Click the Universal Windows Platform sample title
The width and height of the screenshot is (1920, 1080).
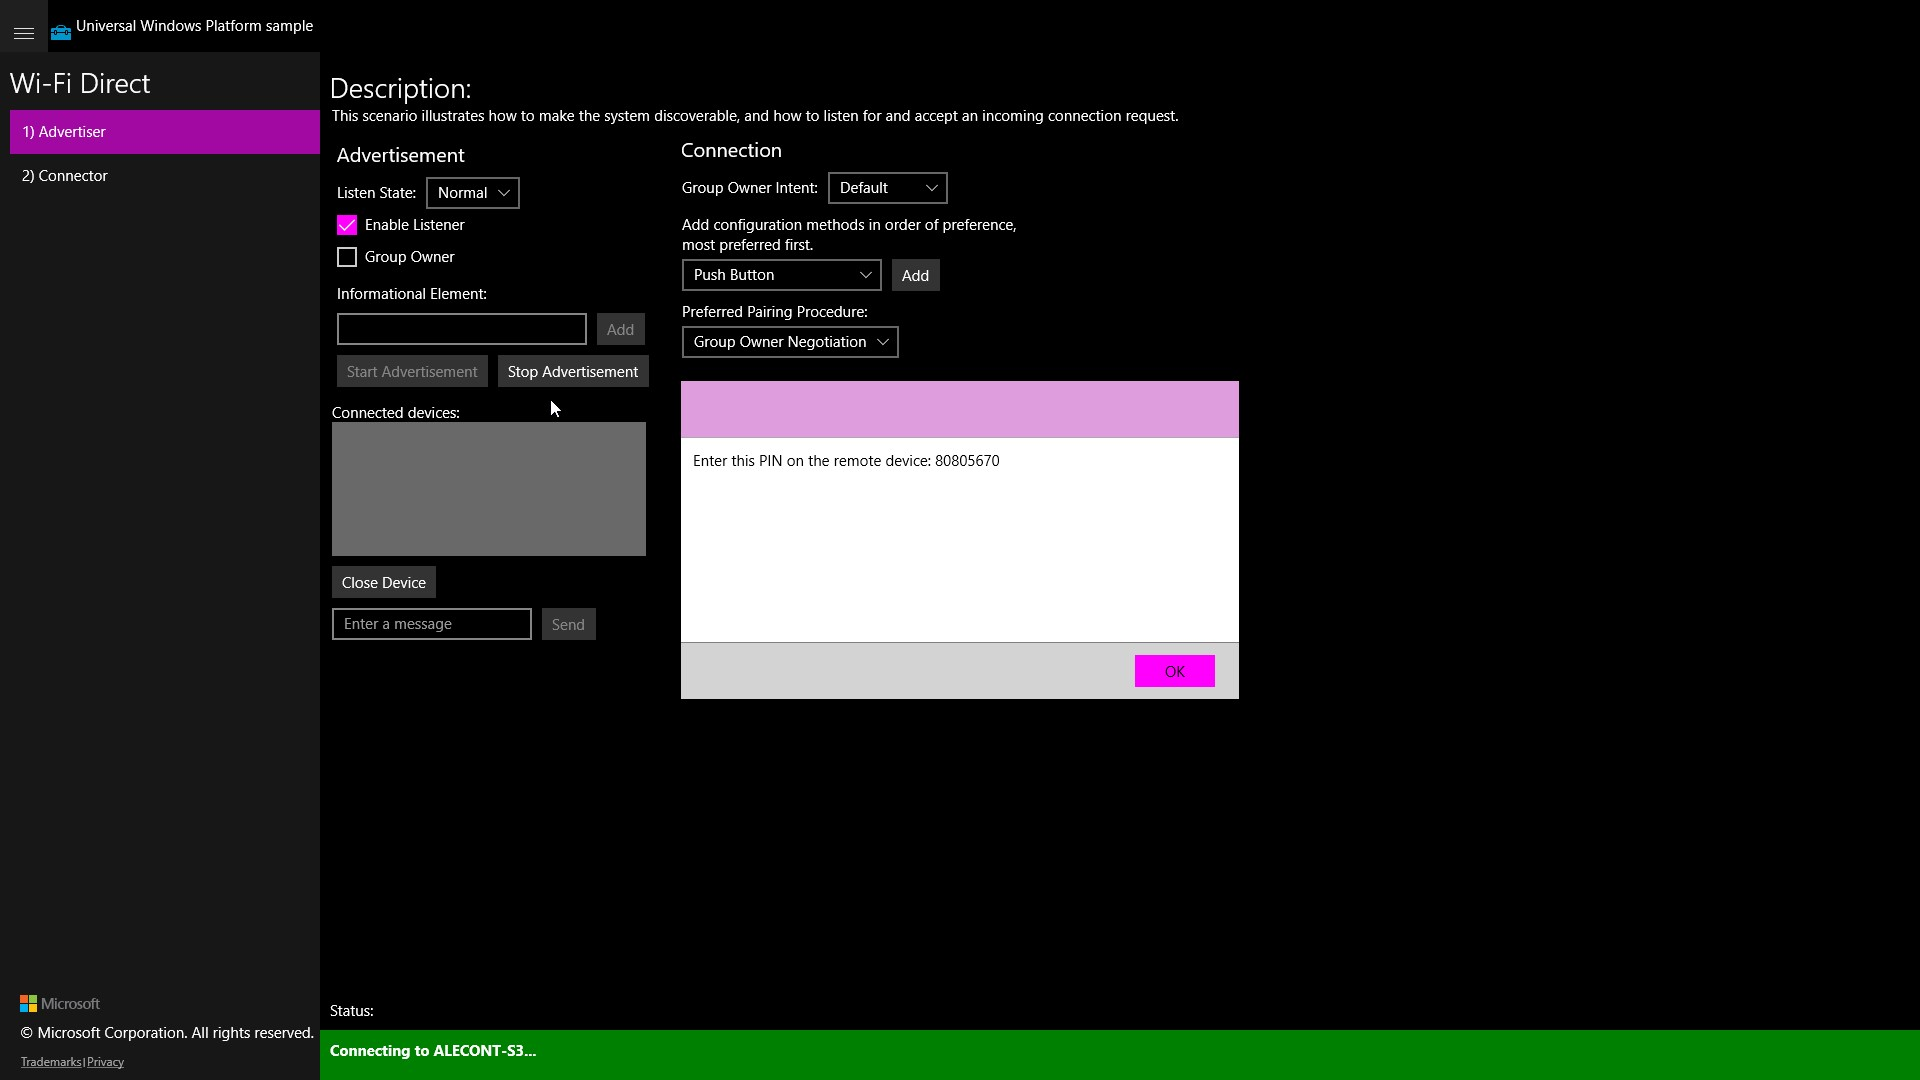[195, 26]
